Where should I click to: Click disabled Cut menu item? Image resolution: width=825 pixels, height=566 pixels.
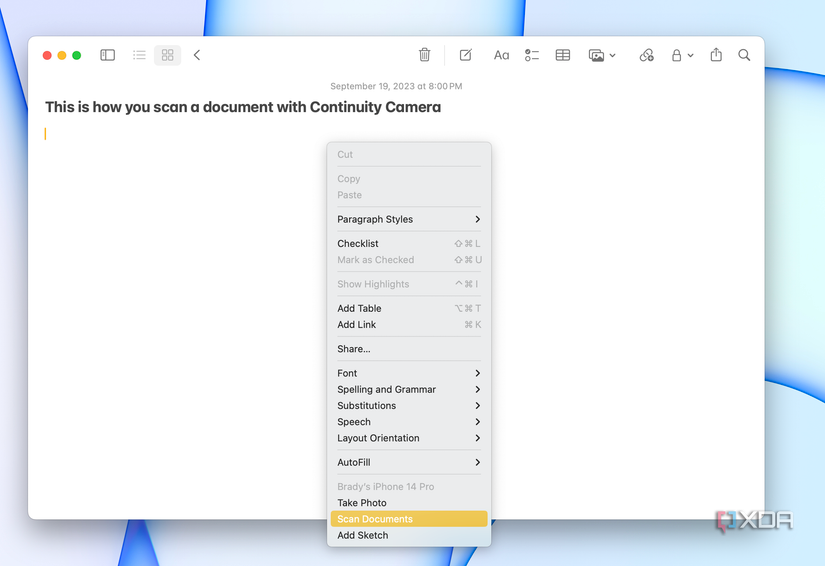pyautogui.click(x=409, y=154)
